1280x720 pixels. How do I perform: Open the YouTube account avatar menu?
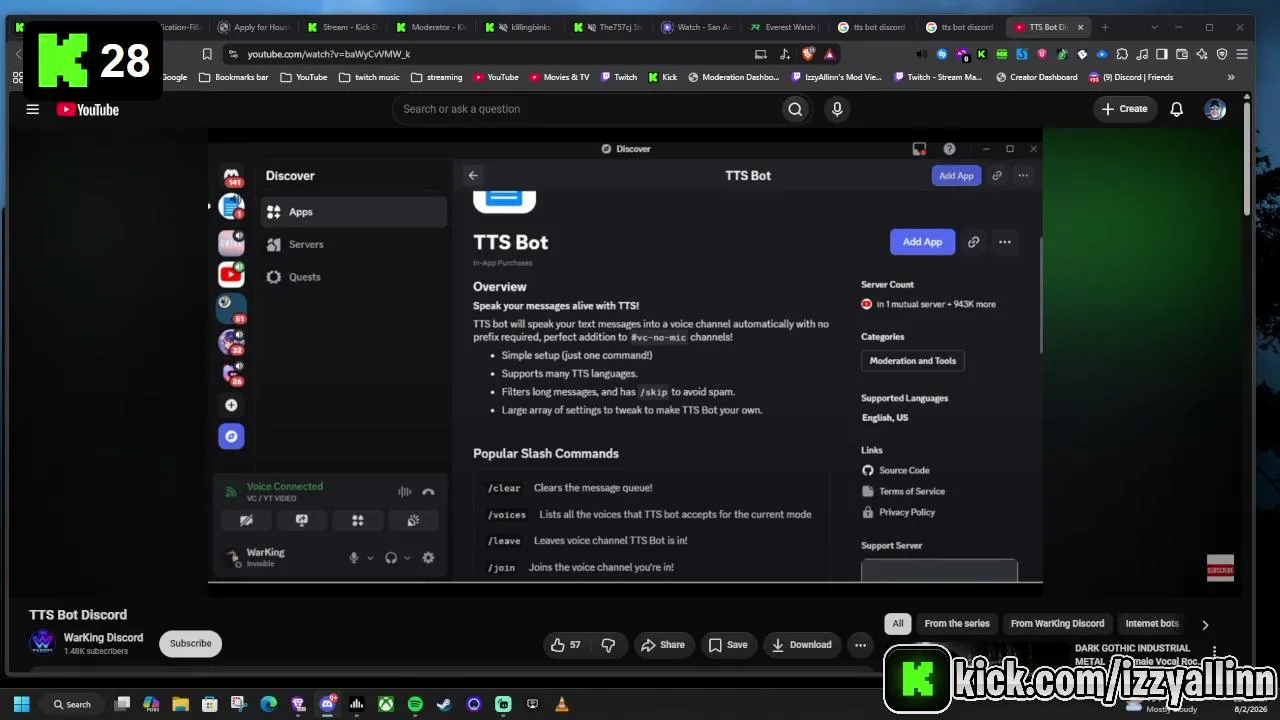[1215, 109]
